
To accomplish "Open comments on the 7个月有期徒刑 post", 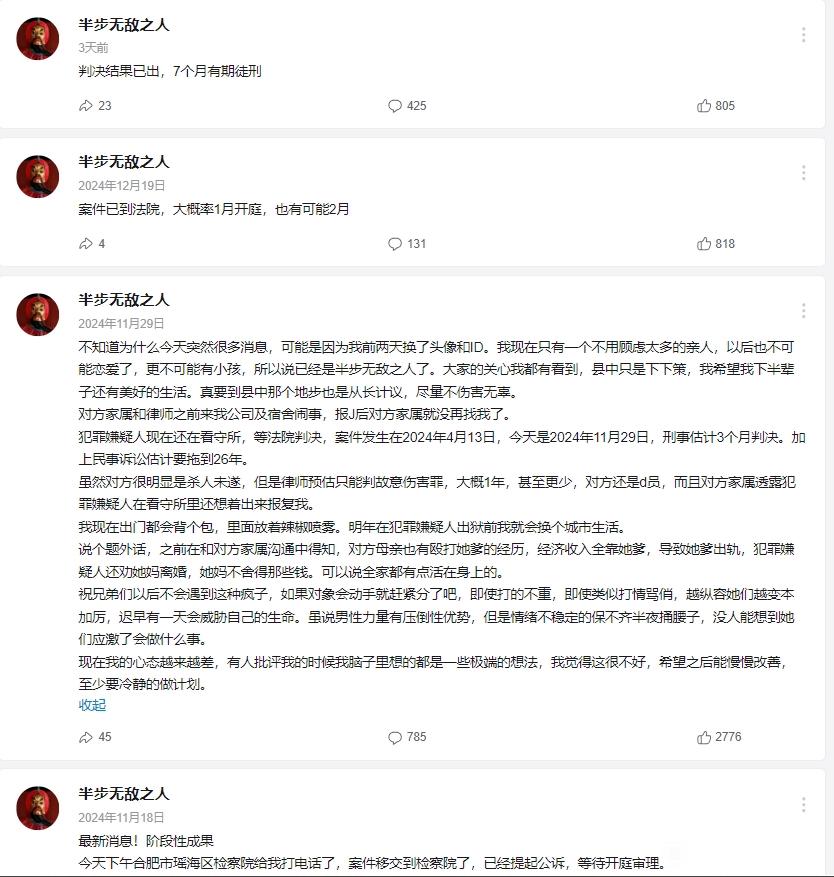I will pyautogui.click(x=407, y=106).
